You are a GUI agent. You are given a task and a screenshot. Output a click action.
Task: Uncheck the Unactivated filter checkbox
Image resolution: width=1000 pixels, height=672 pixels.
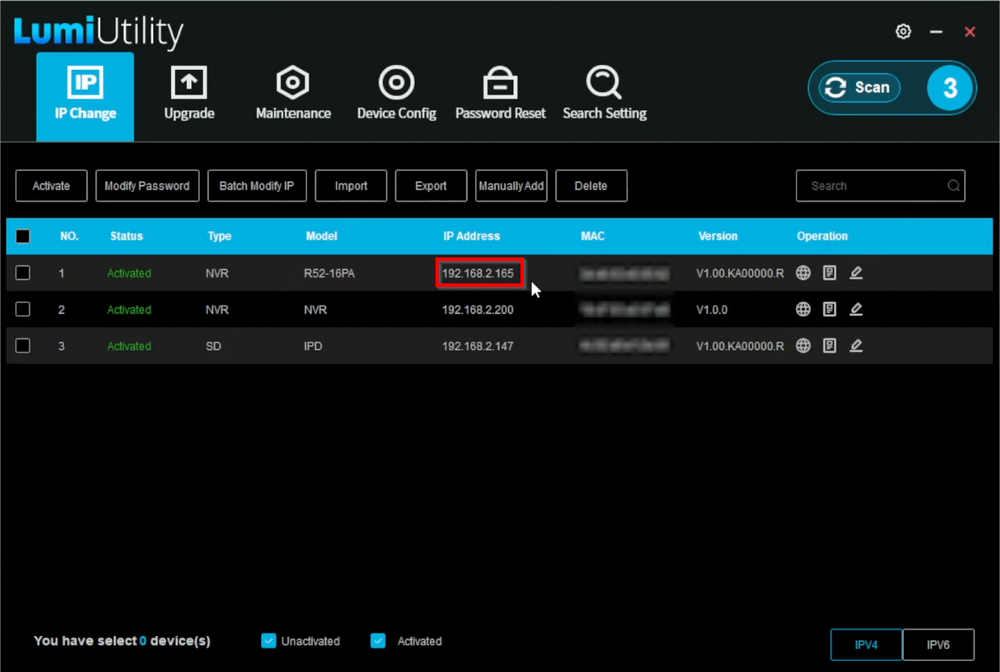tap(268, 641)
